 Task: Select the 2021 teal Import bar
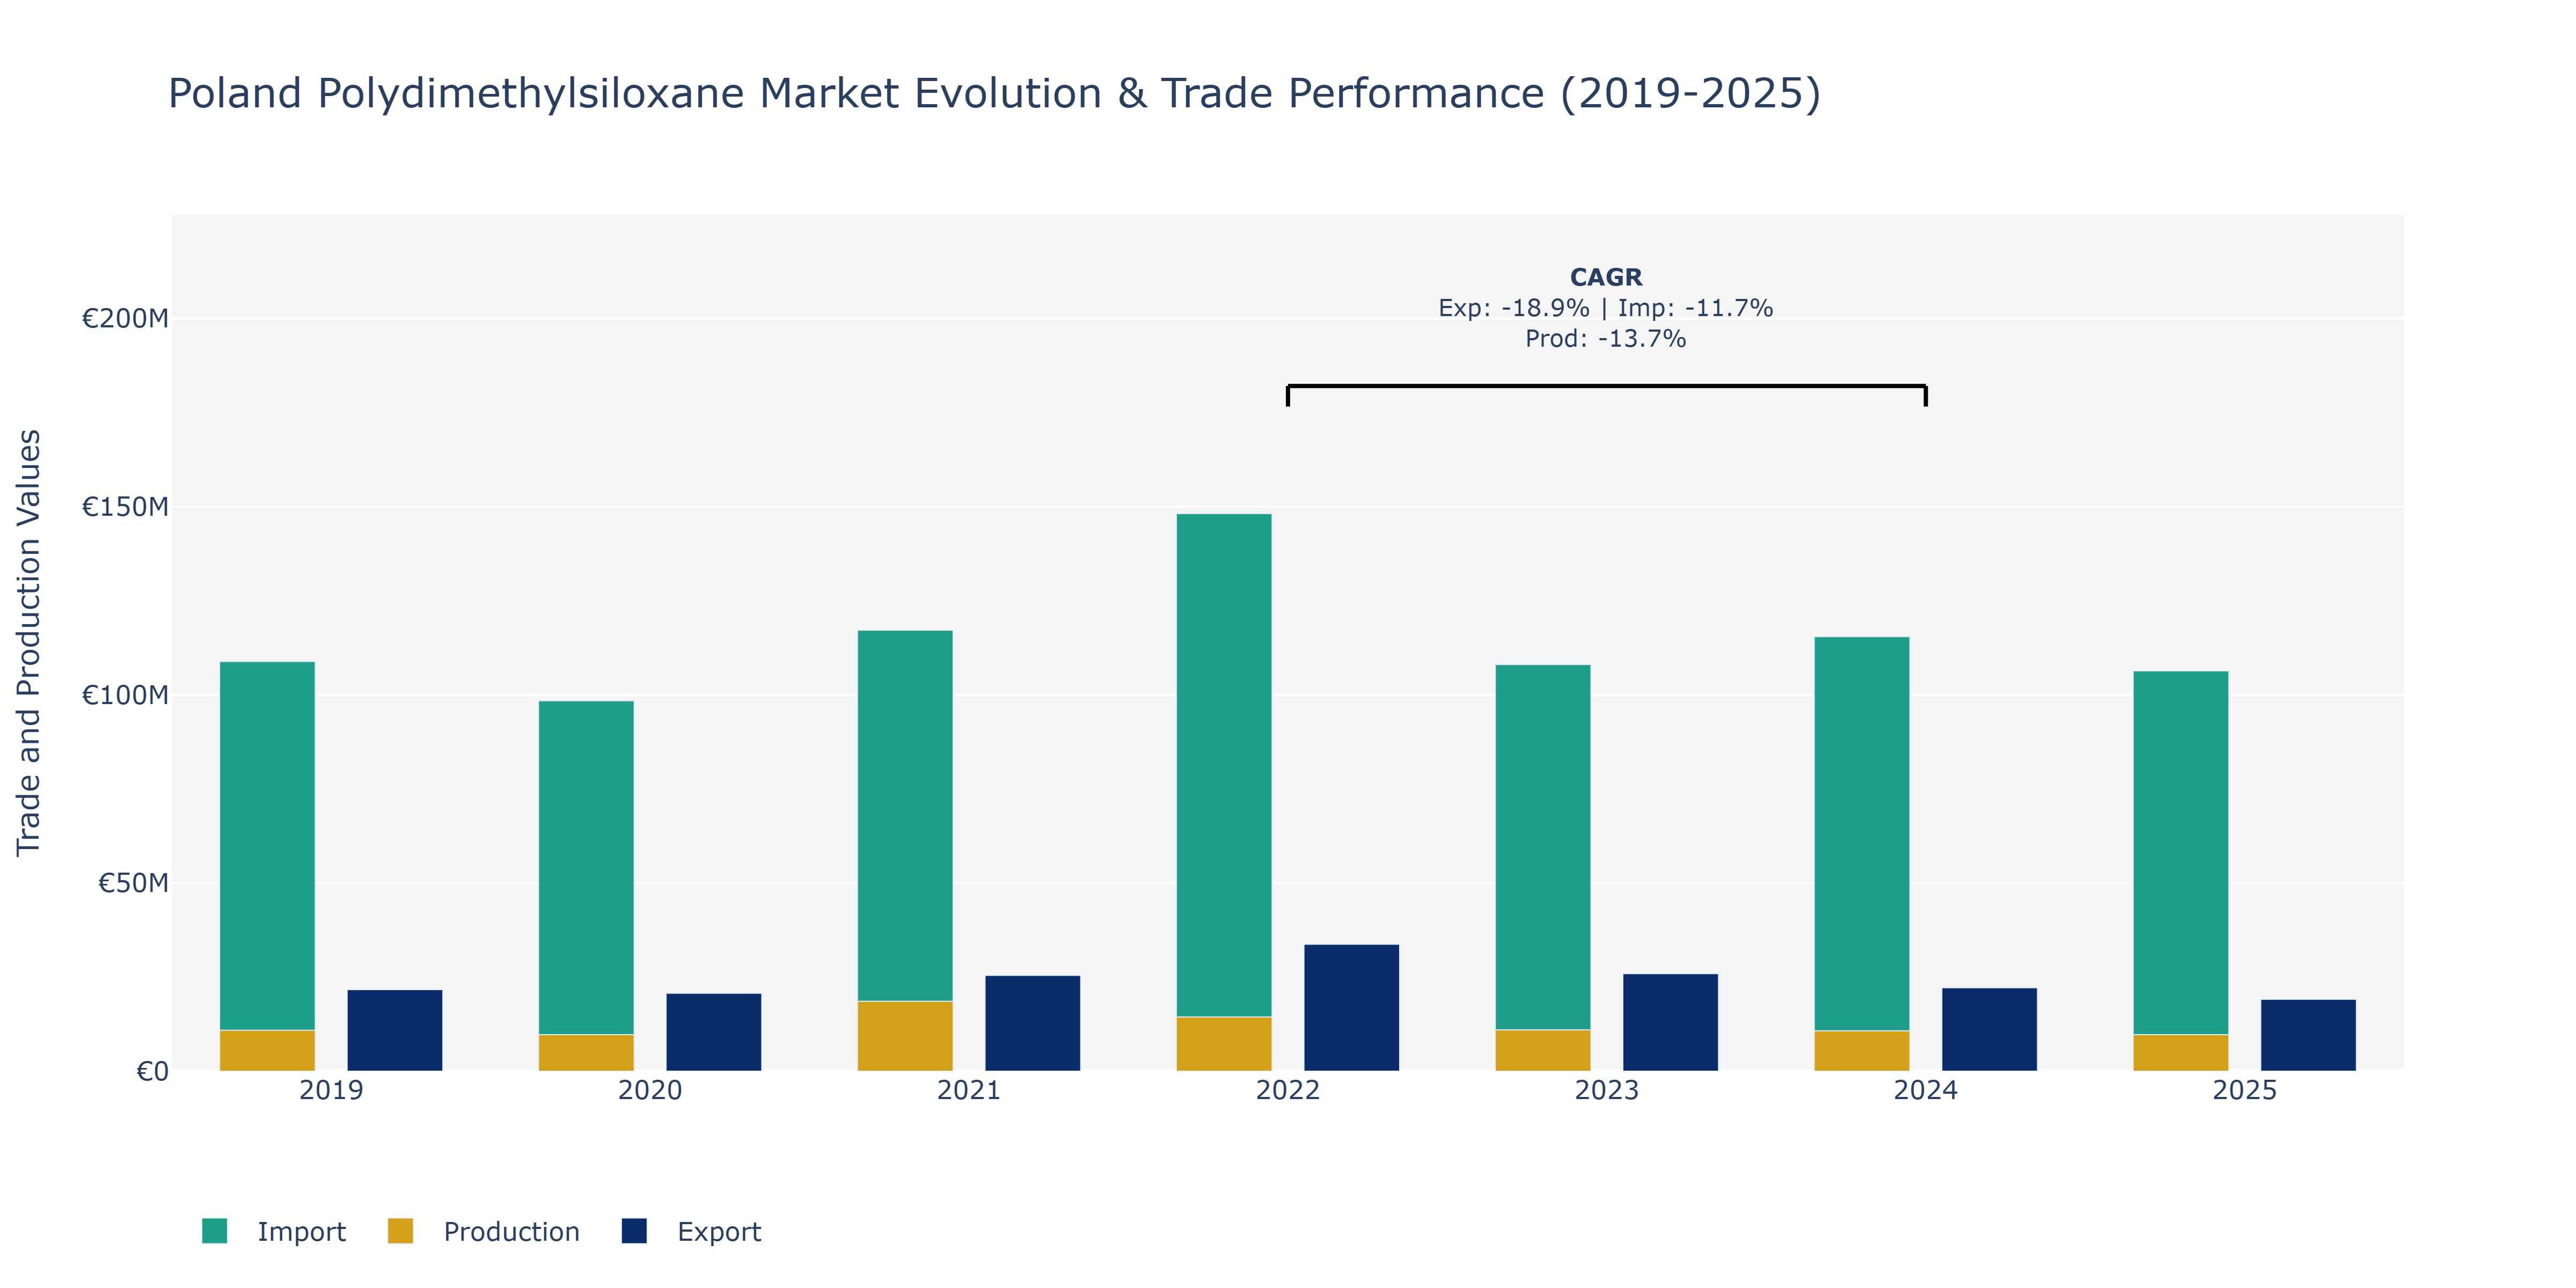[905, 816]
